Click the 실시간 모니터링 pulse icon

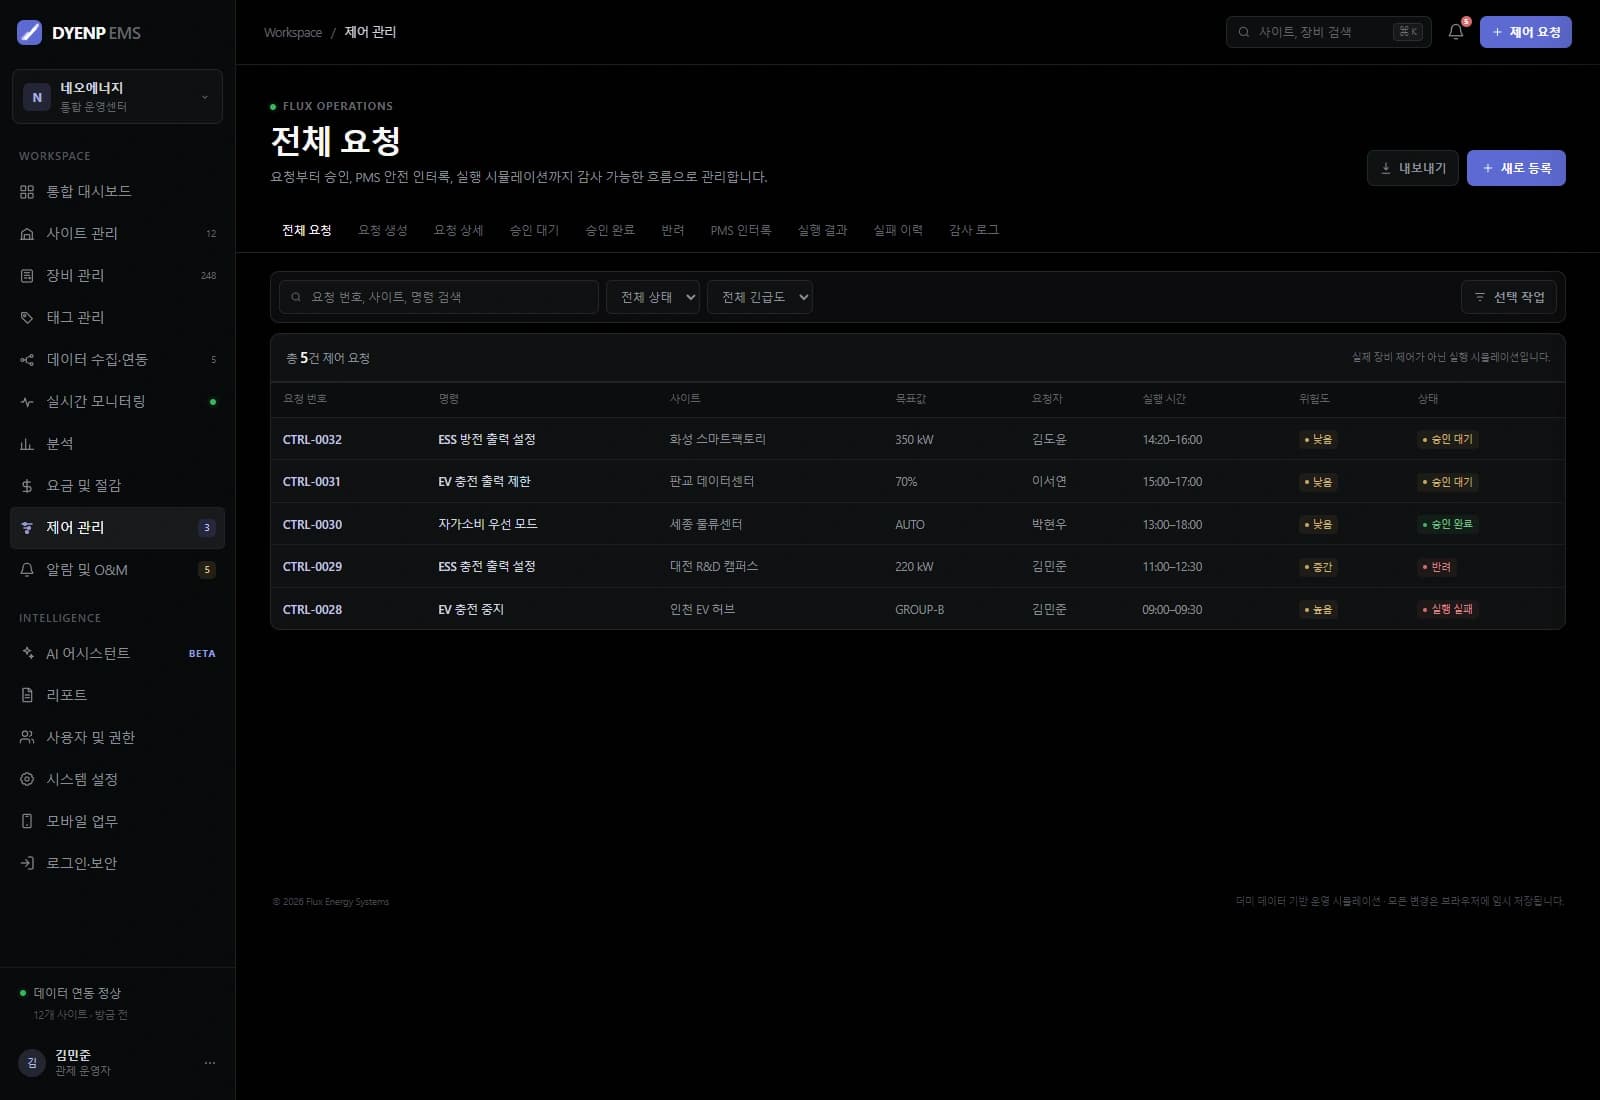(x=27, y=401)
